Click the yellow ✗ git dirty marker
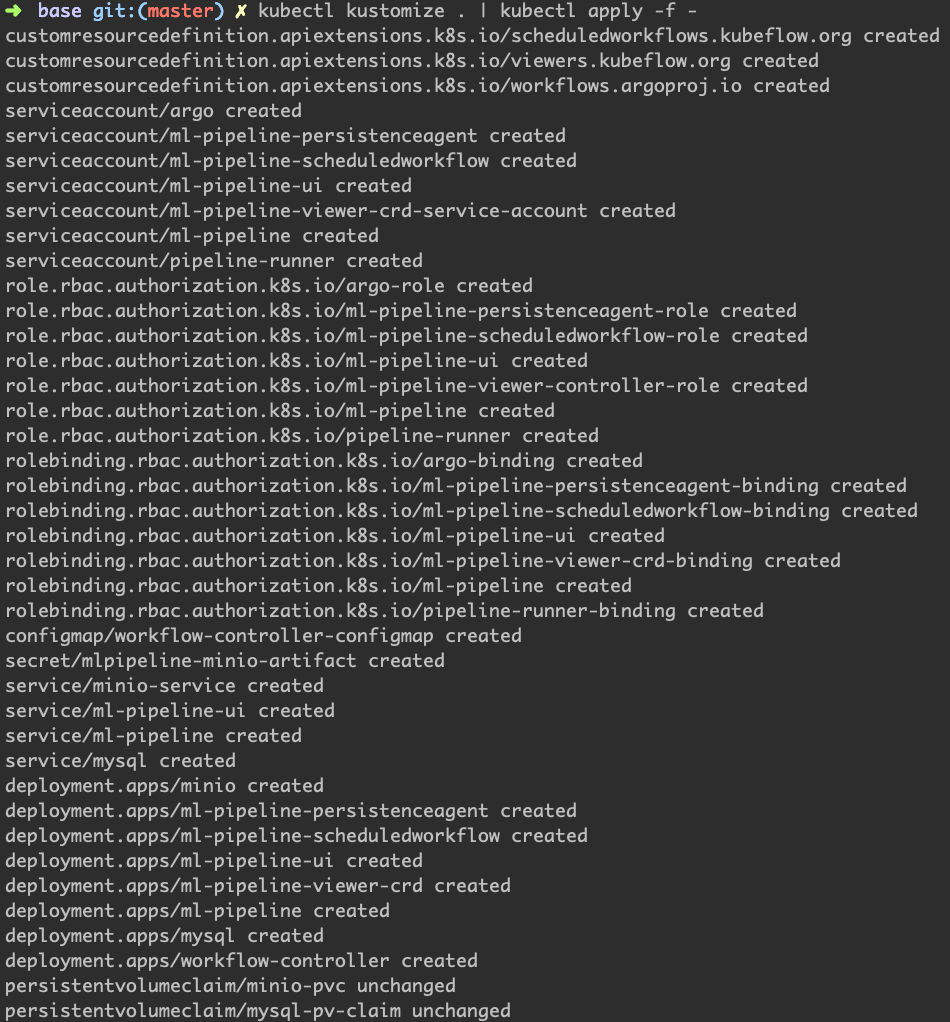Viewport: 950px width, 1022px height. [240, 11]
